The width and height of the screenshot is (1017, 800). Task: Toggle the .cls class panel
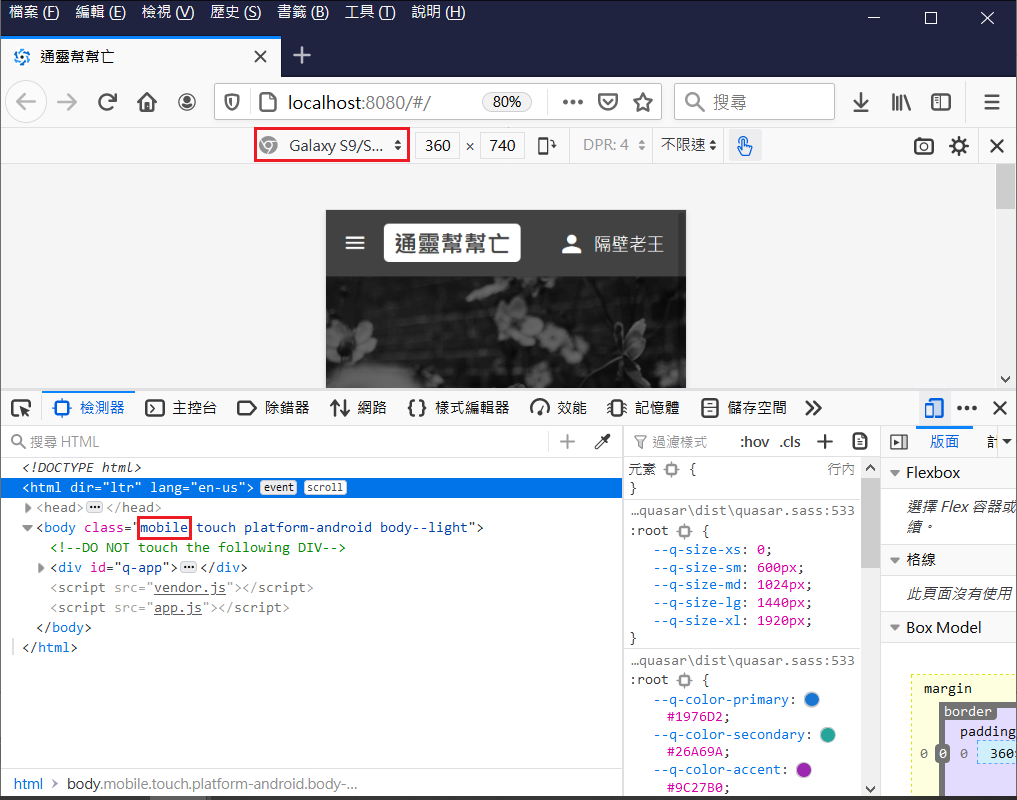click(790, 442)
